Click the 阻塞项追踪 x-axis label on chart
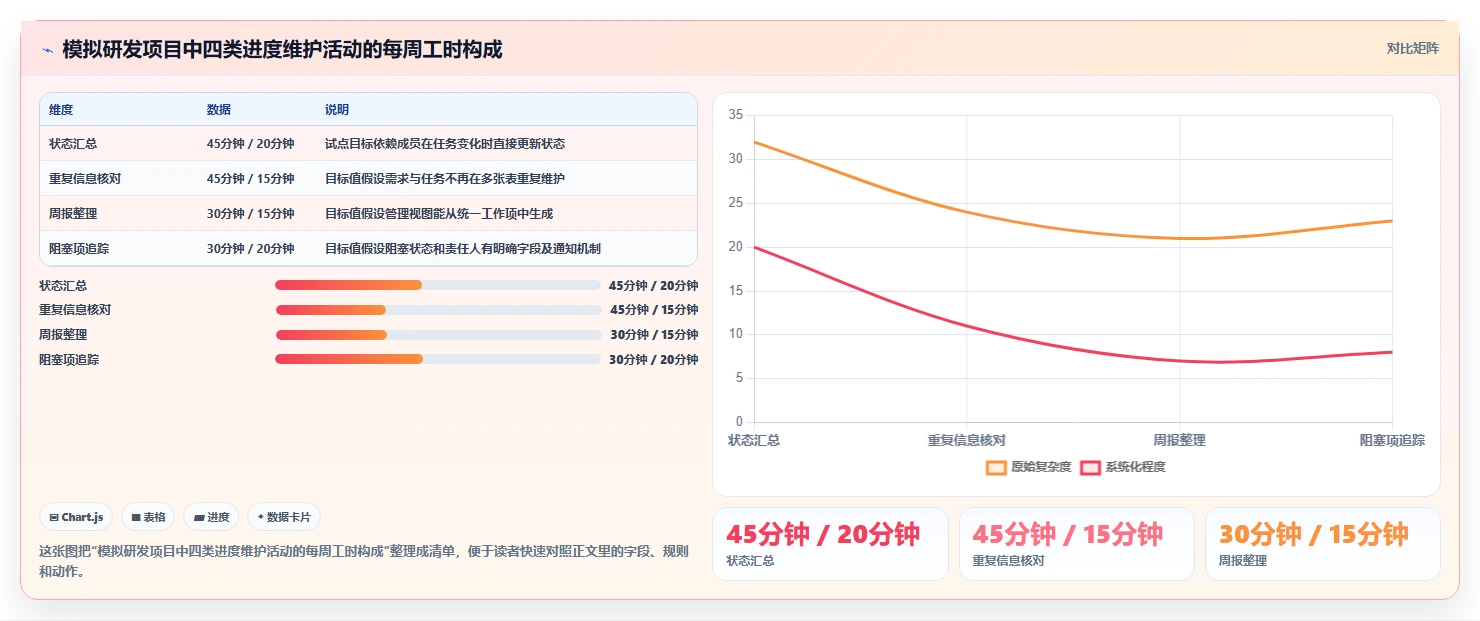 click(x=1392, y=440)
